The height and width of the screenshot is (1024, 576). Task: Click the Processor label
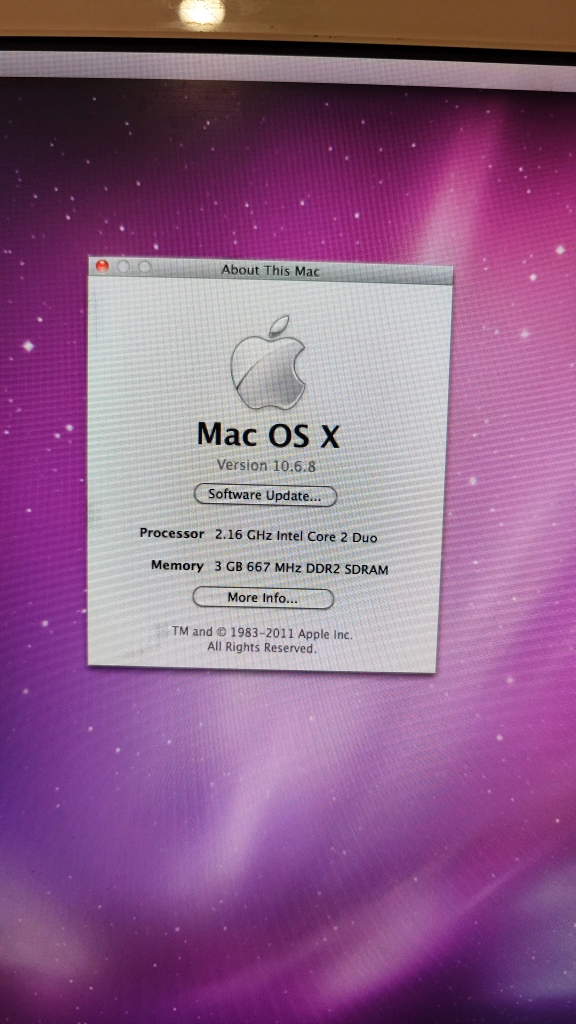tap(172, 534)
